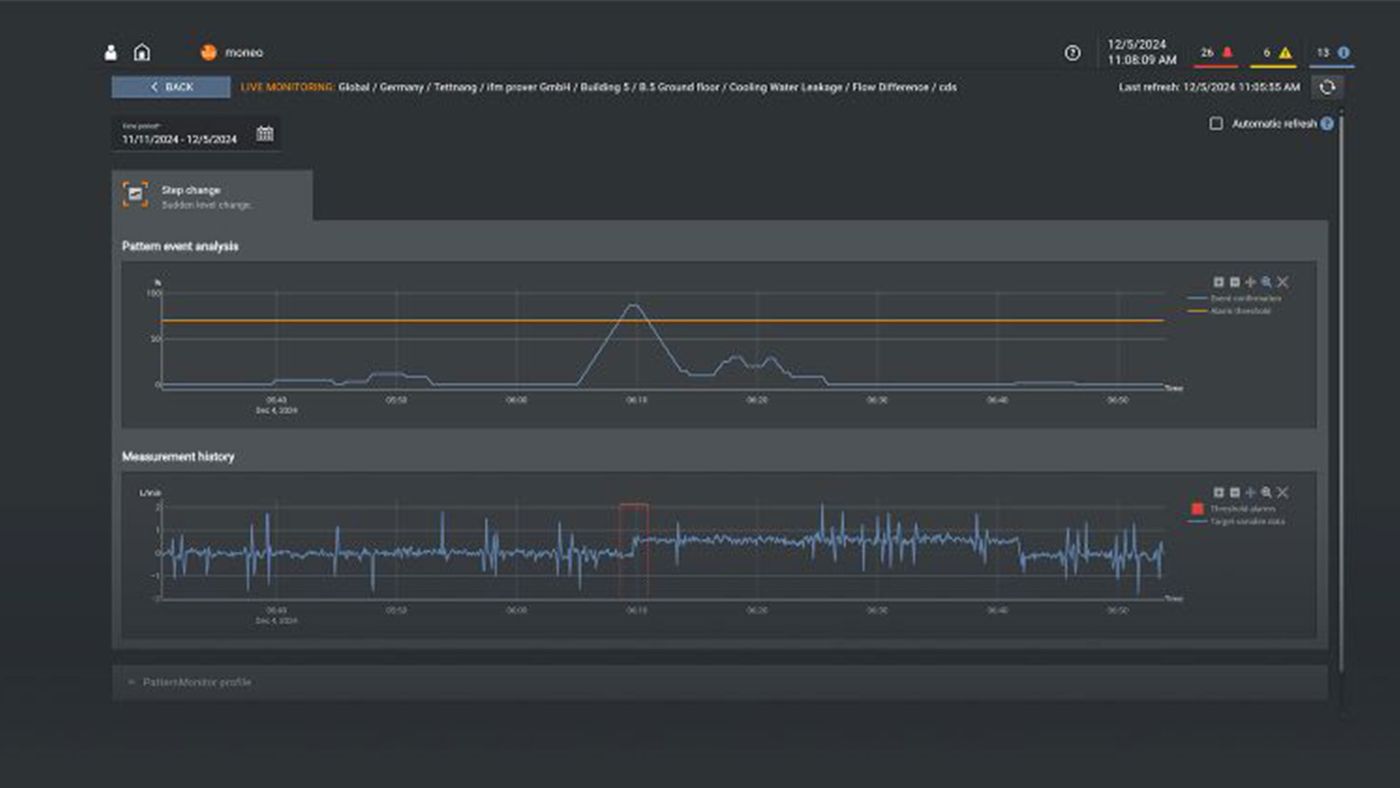1400x788 pixels.
Task: Click the yellow warning counter showing 6
Action: point(1274,51)
